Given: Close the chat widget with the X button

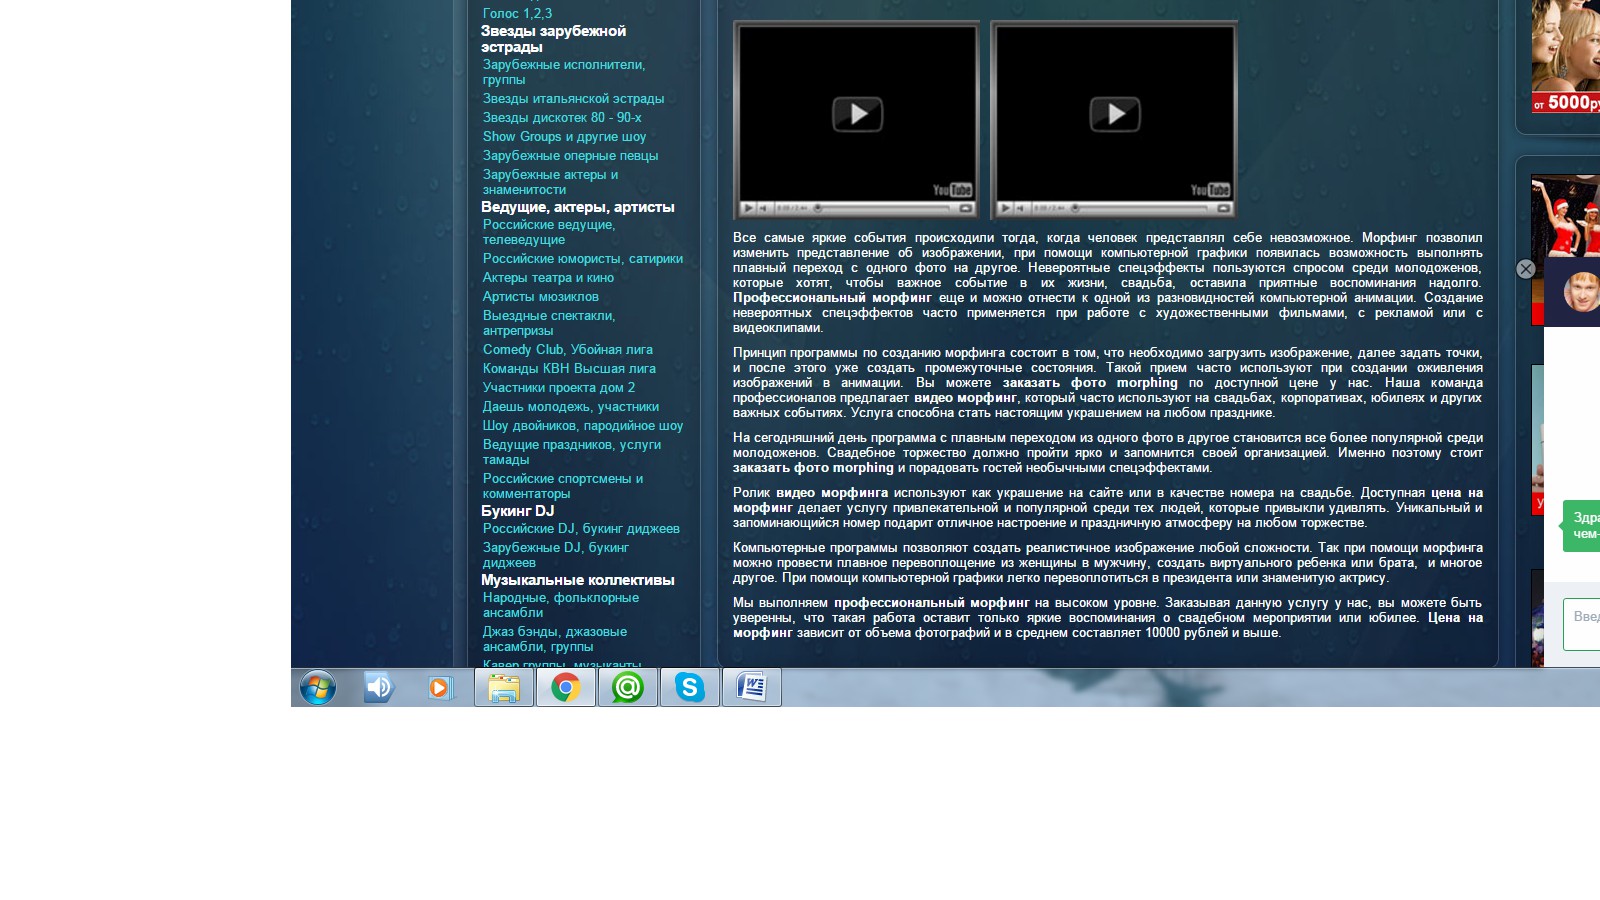Looking at the screenshot, I should pos(1525,269).
